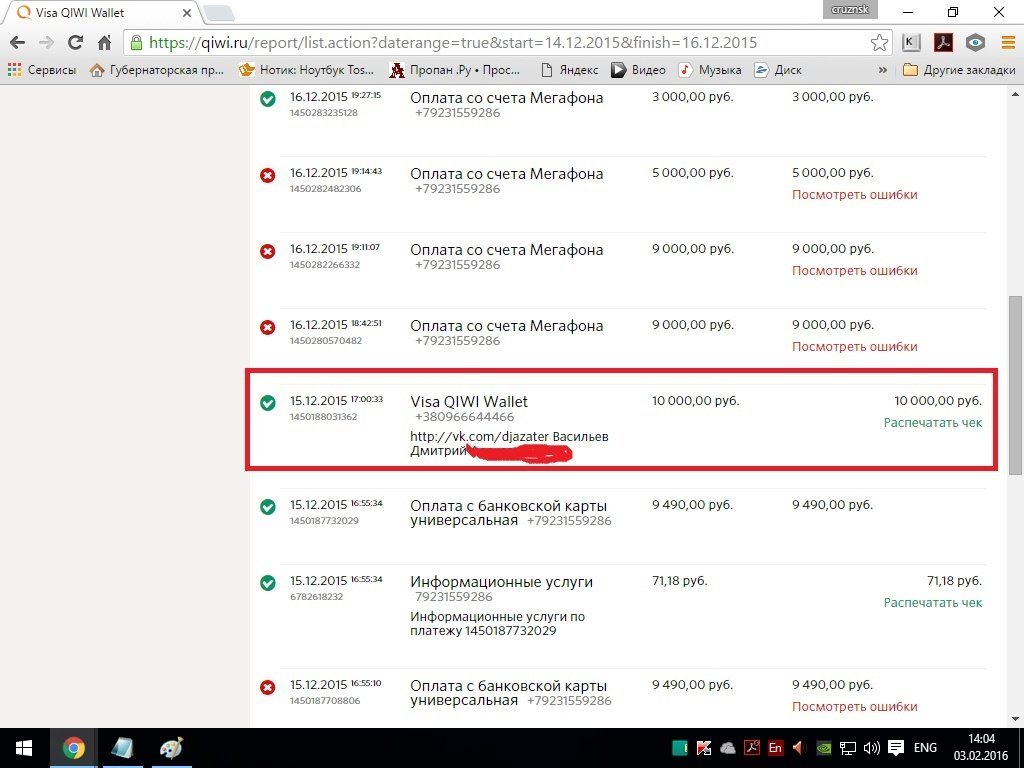Open Распечатать чек for the 71,18 payment
This screenshot has height=768, width=1024.
(x=932, y=603)
